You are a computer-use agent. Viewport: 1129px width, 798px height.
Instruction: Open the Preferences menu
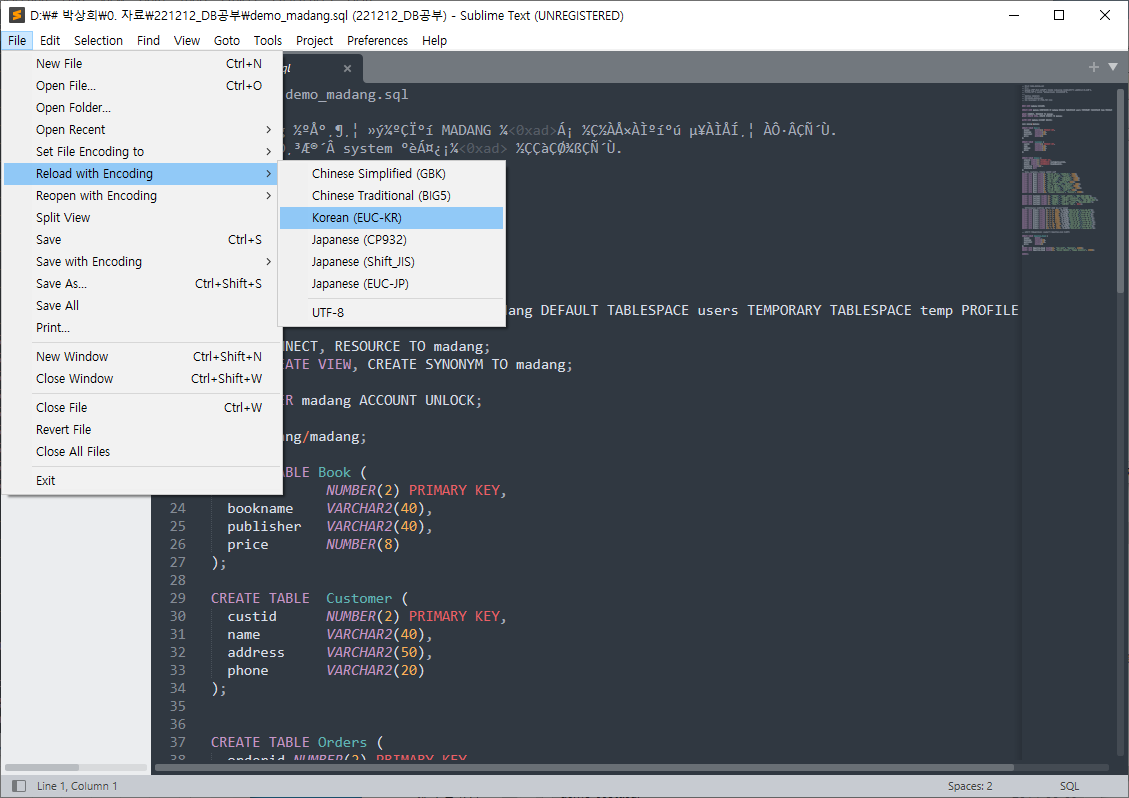pos(377,40)
